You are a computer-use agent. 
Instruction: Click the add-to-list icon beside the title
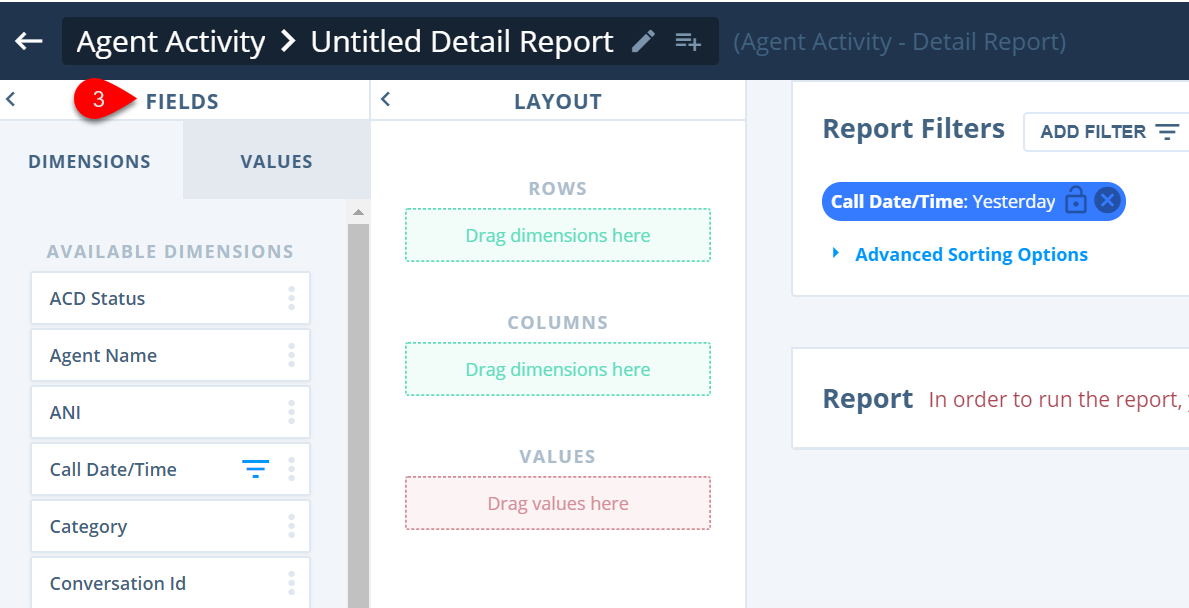[688, 41]
